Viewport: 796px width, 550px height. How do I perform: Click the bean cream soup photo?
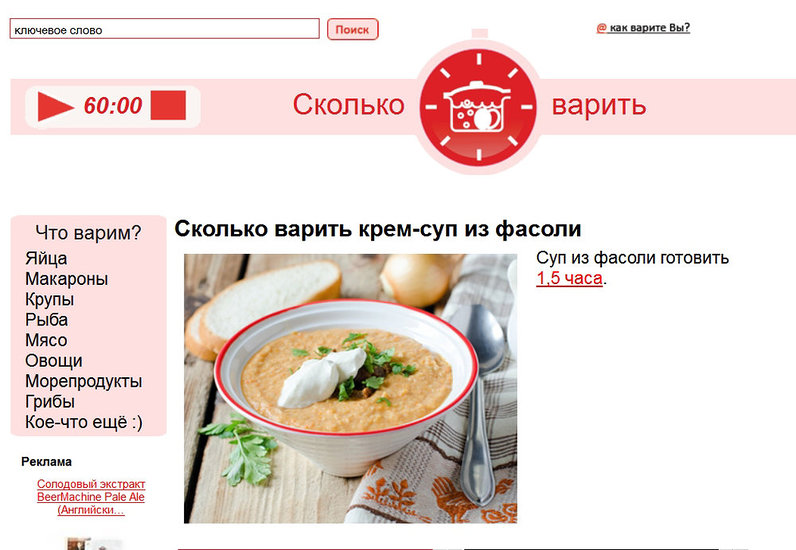[350, 389]
